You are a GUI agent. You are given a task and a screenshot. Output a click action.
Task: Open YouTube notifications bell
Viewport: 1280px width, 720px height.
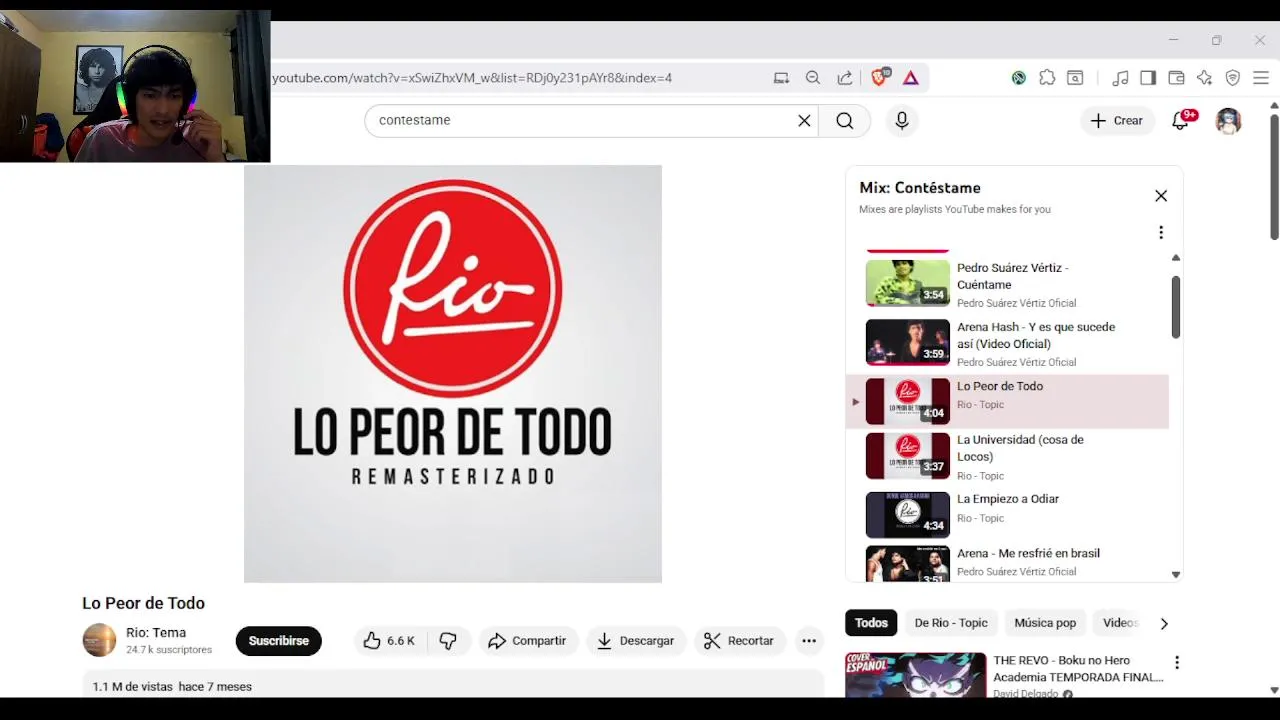1181,120
